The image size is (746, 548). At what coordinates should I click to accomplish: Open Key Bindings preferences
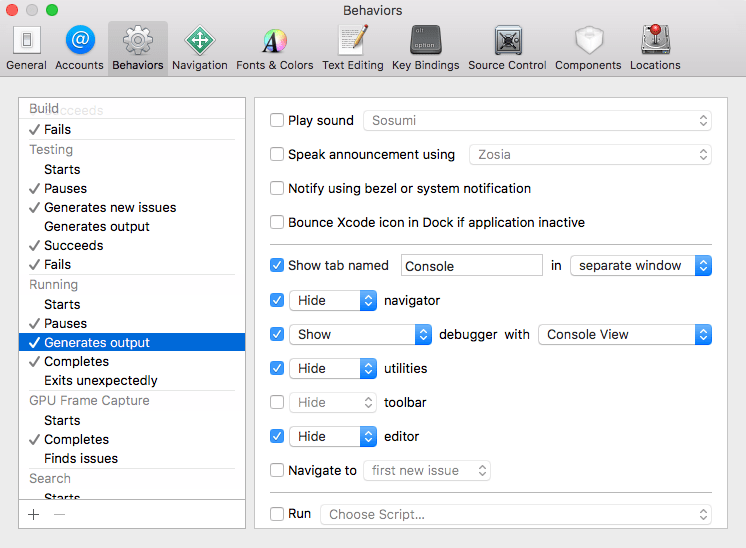click(425, 48)
